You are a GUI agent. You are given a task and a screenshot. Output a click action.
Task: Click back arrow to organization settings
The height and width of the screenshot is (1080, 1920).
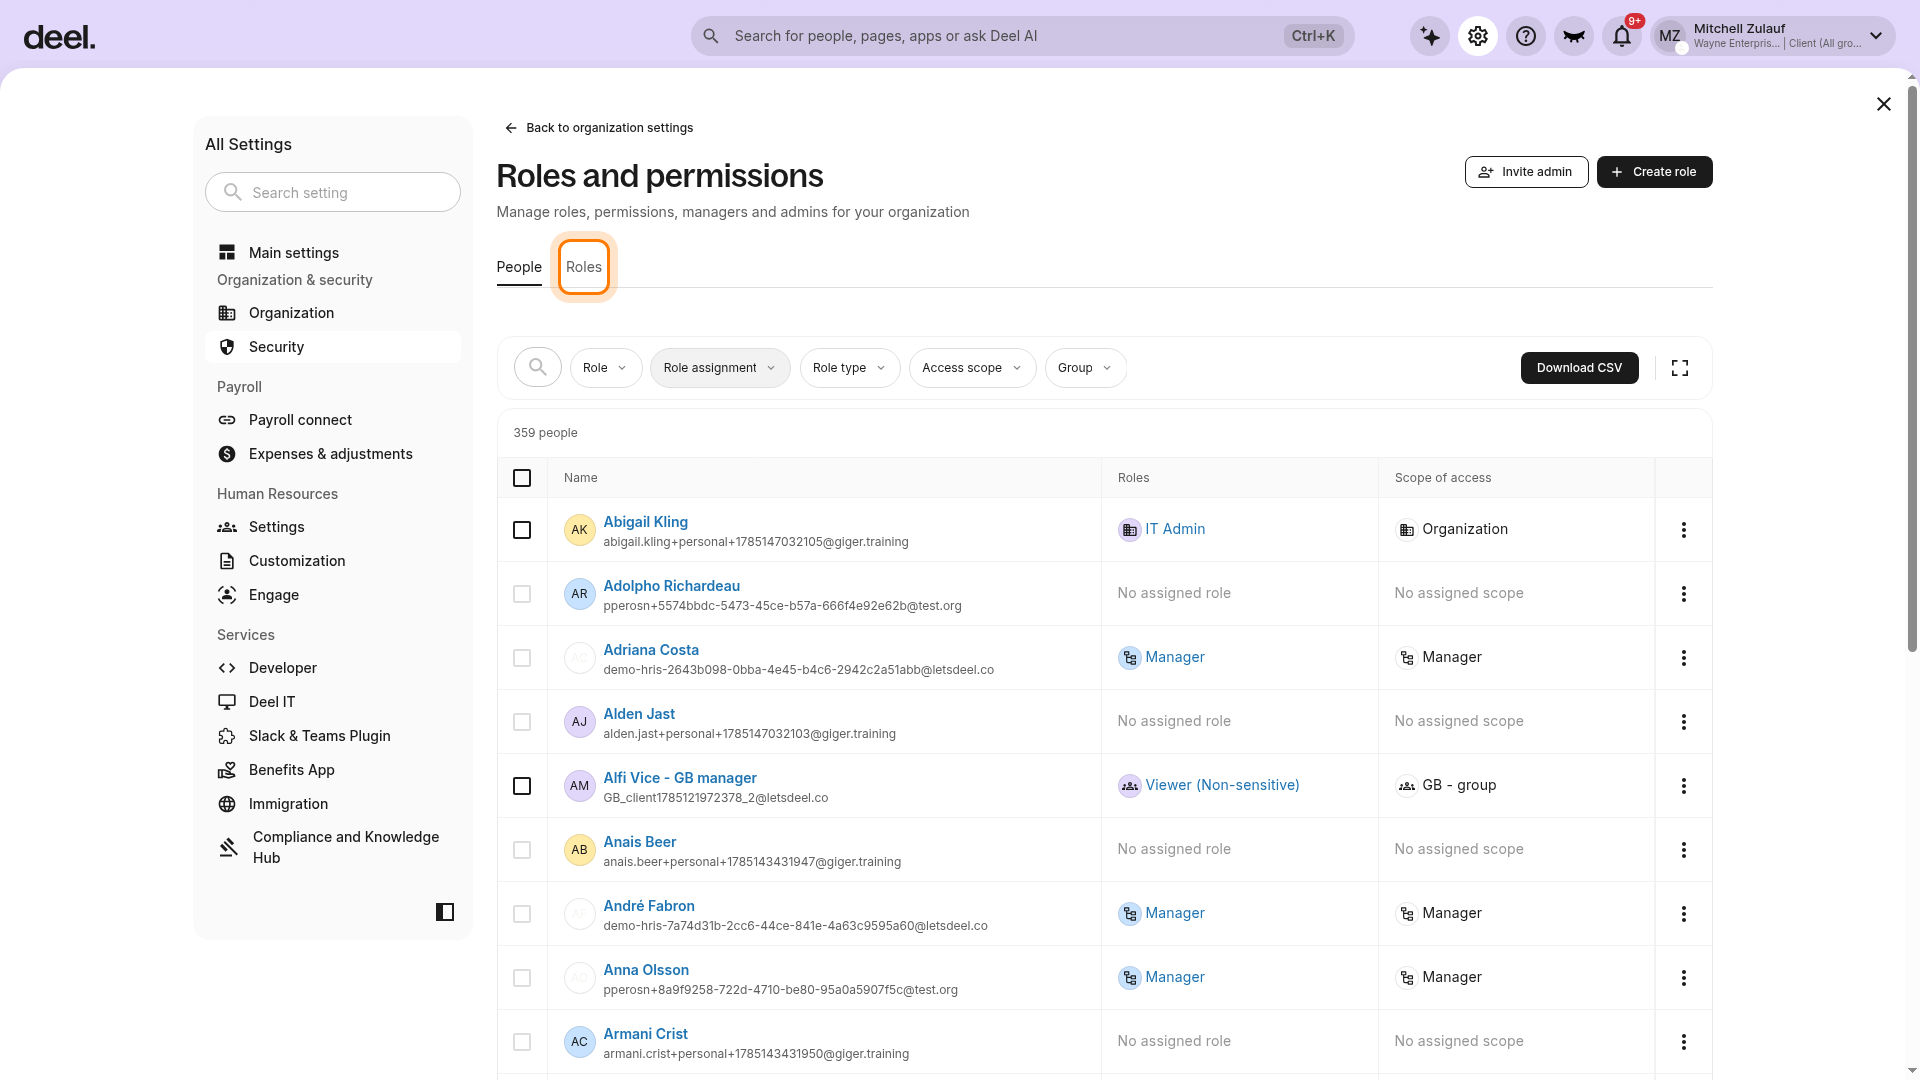511,128
